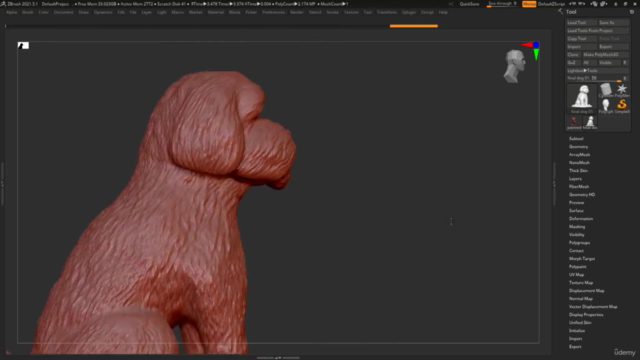The image size is (640, 360).
Task: Open the DefaultZScript button
Action: (x=551, y=4)
